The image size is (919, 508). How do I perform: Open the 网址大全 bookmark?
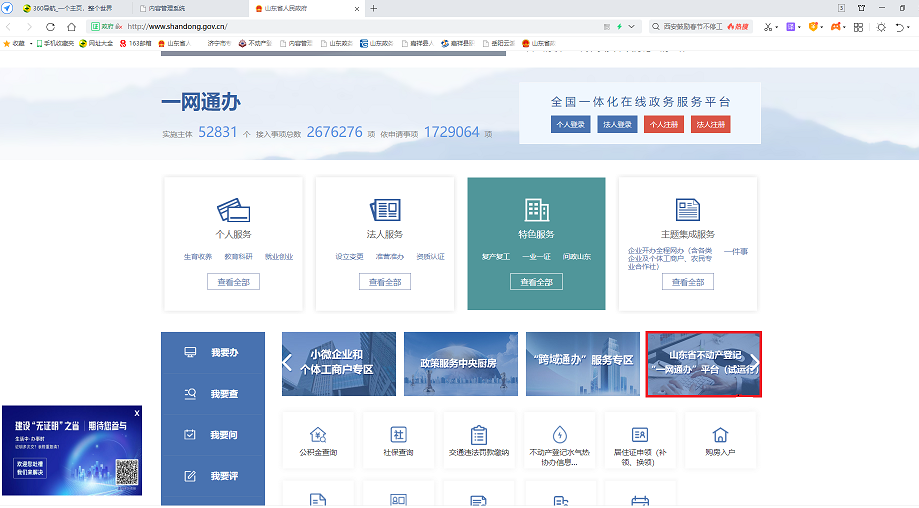(x=96, y=43)
